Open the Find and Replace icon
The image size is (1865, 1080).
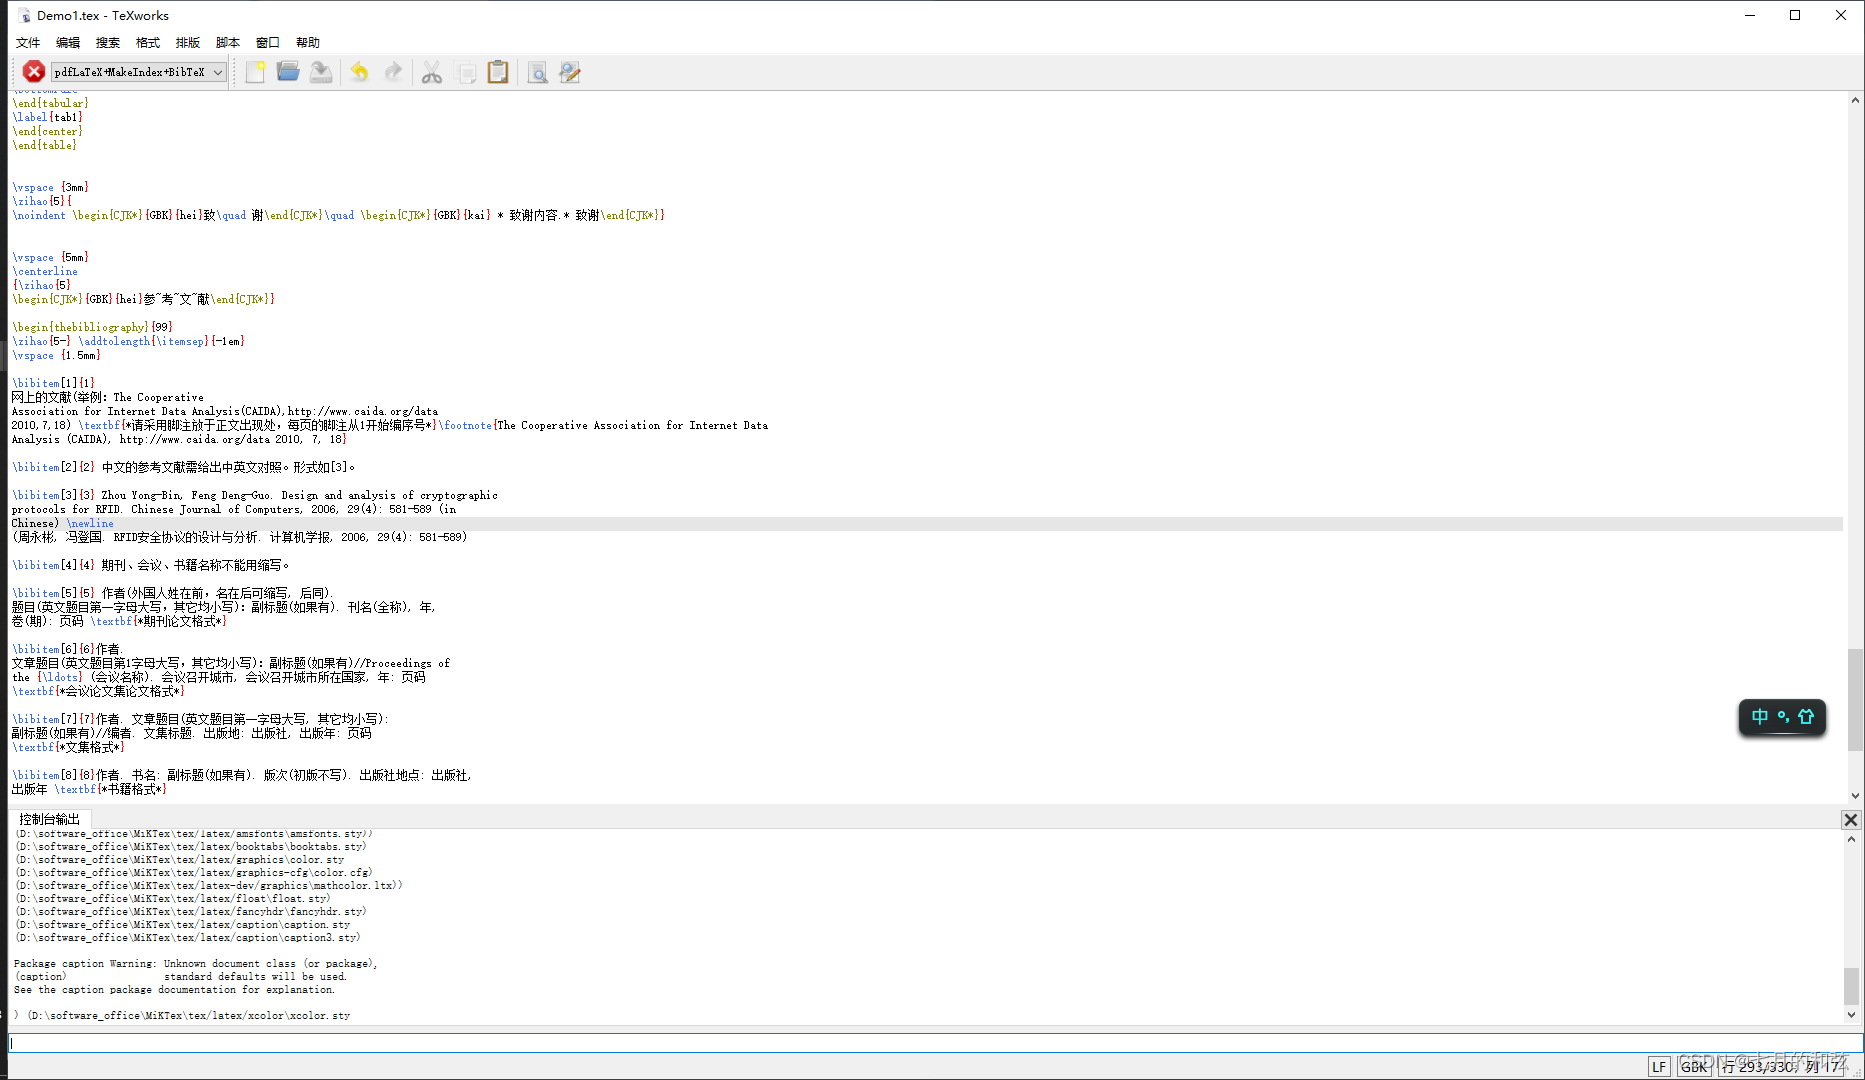coord(569,71)
